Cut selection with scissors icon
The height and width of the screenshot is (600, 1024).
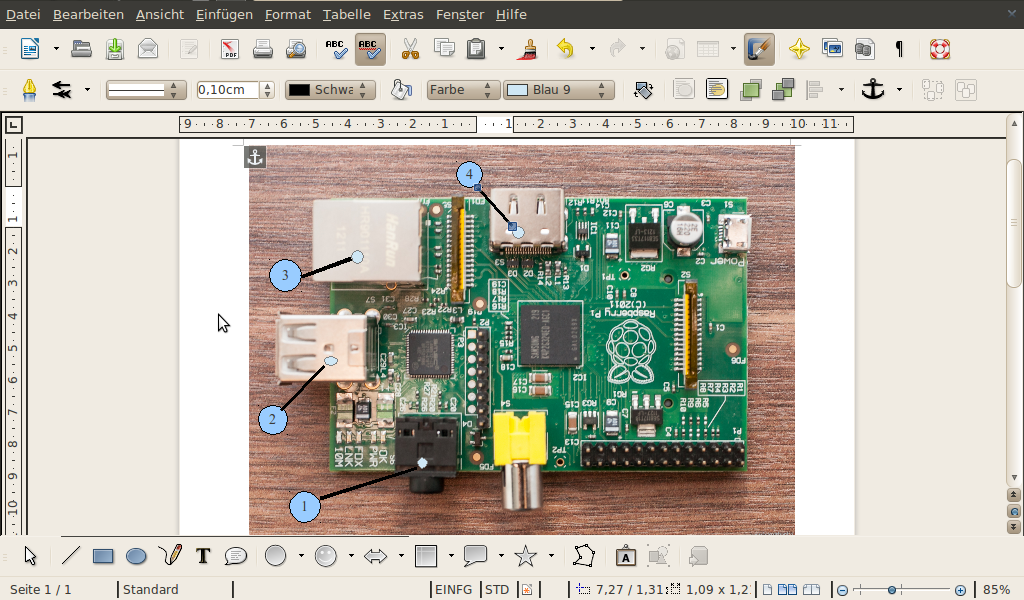410,49
